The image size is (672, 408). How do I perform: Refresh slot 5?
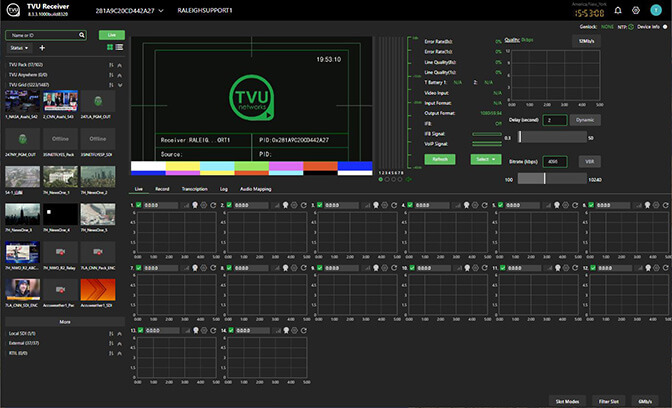pyautogui.click(x=575, y=205)
